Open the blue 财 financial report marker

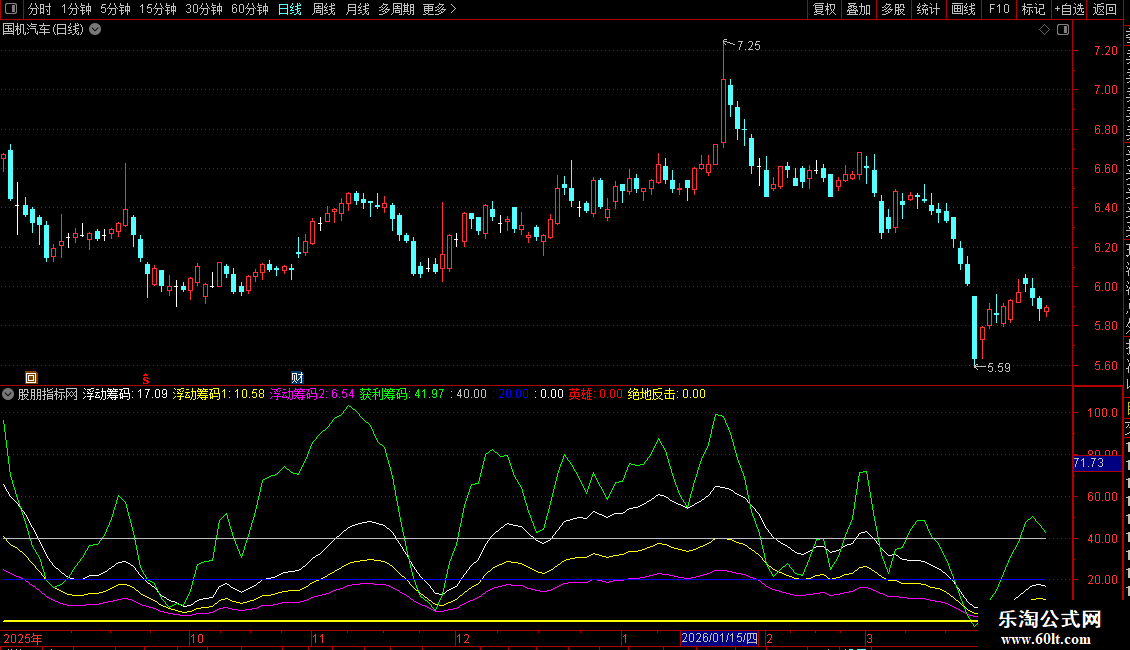[x=297, y=377]
